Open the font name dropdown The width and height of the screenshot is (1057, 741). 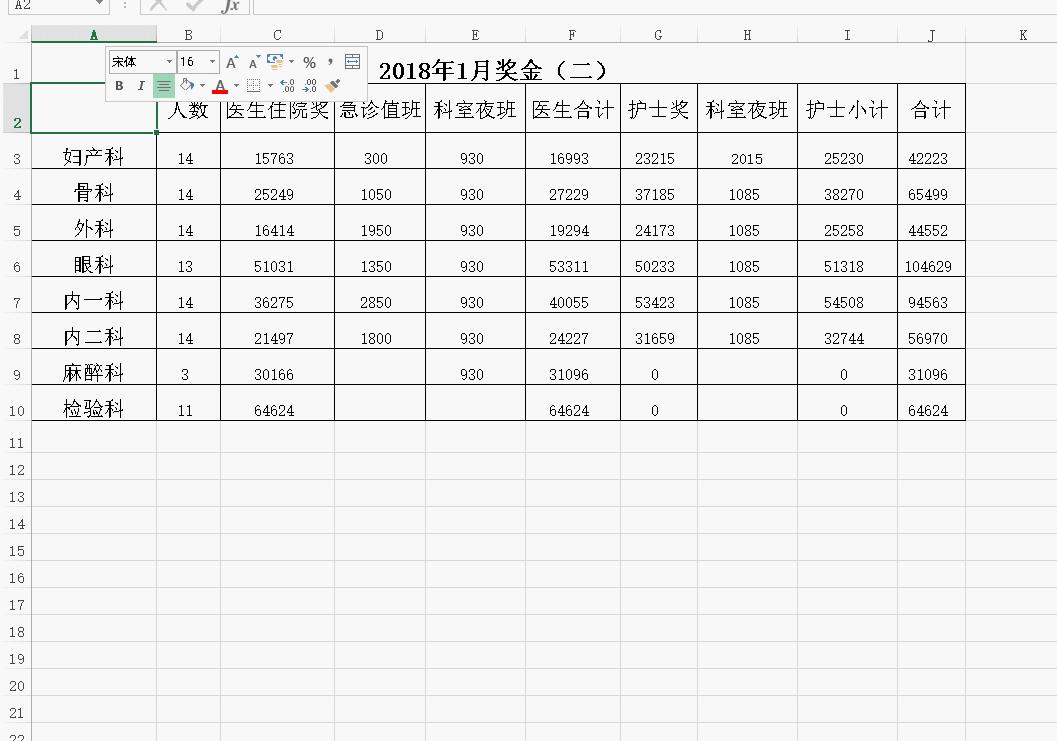(169, 60)
